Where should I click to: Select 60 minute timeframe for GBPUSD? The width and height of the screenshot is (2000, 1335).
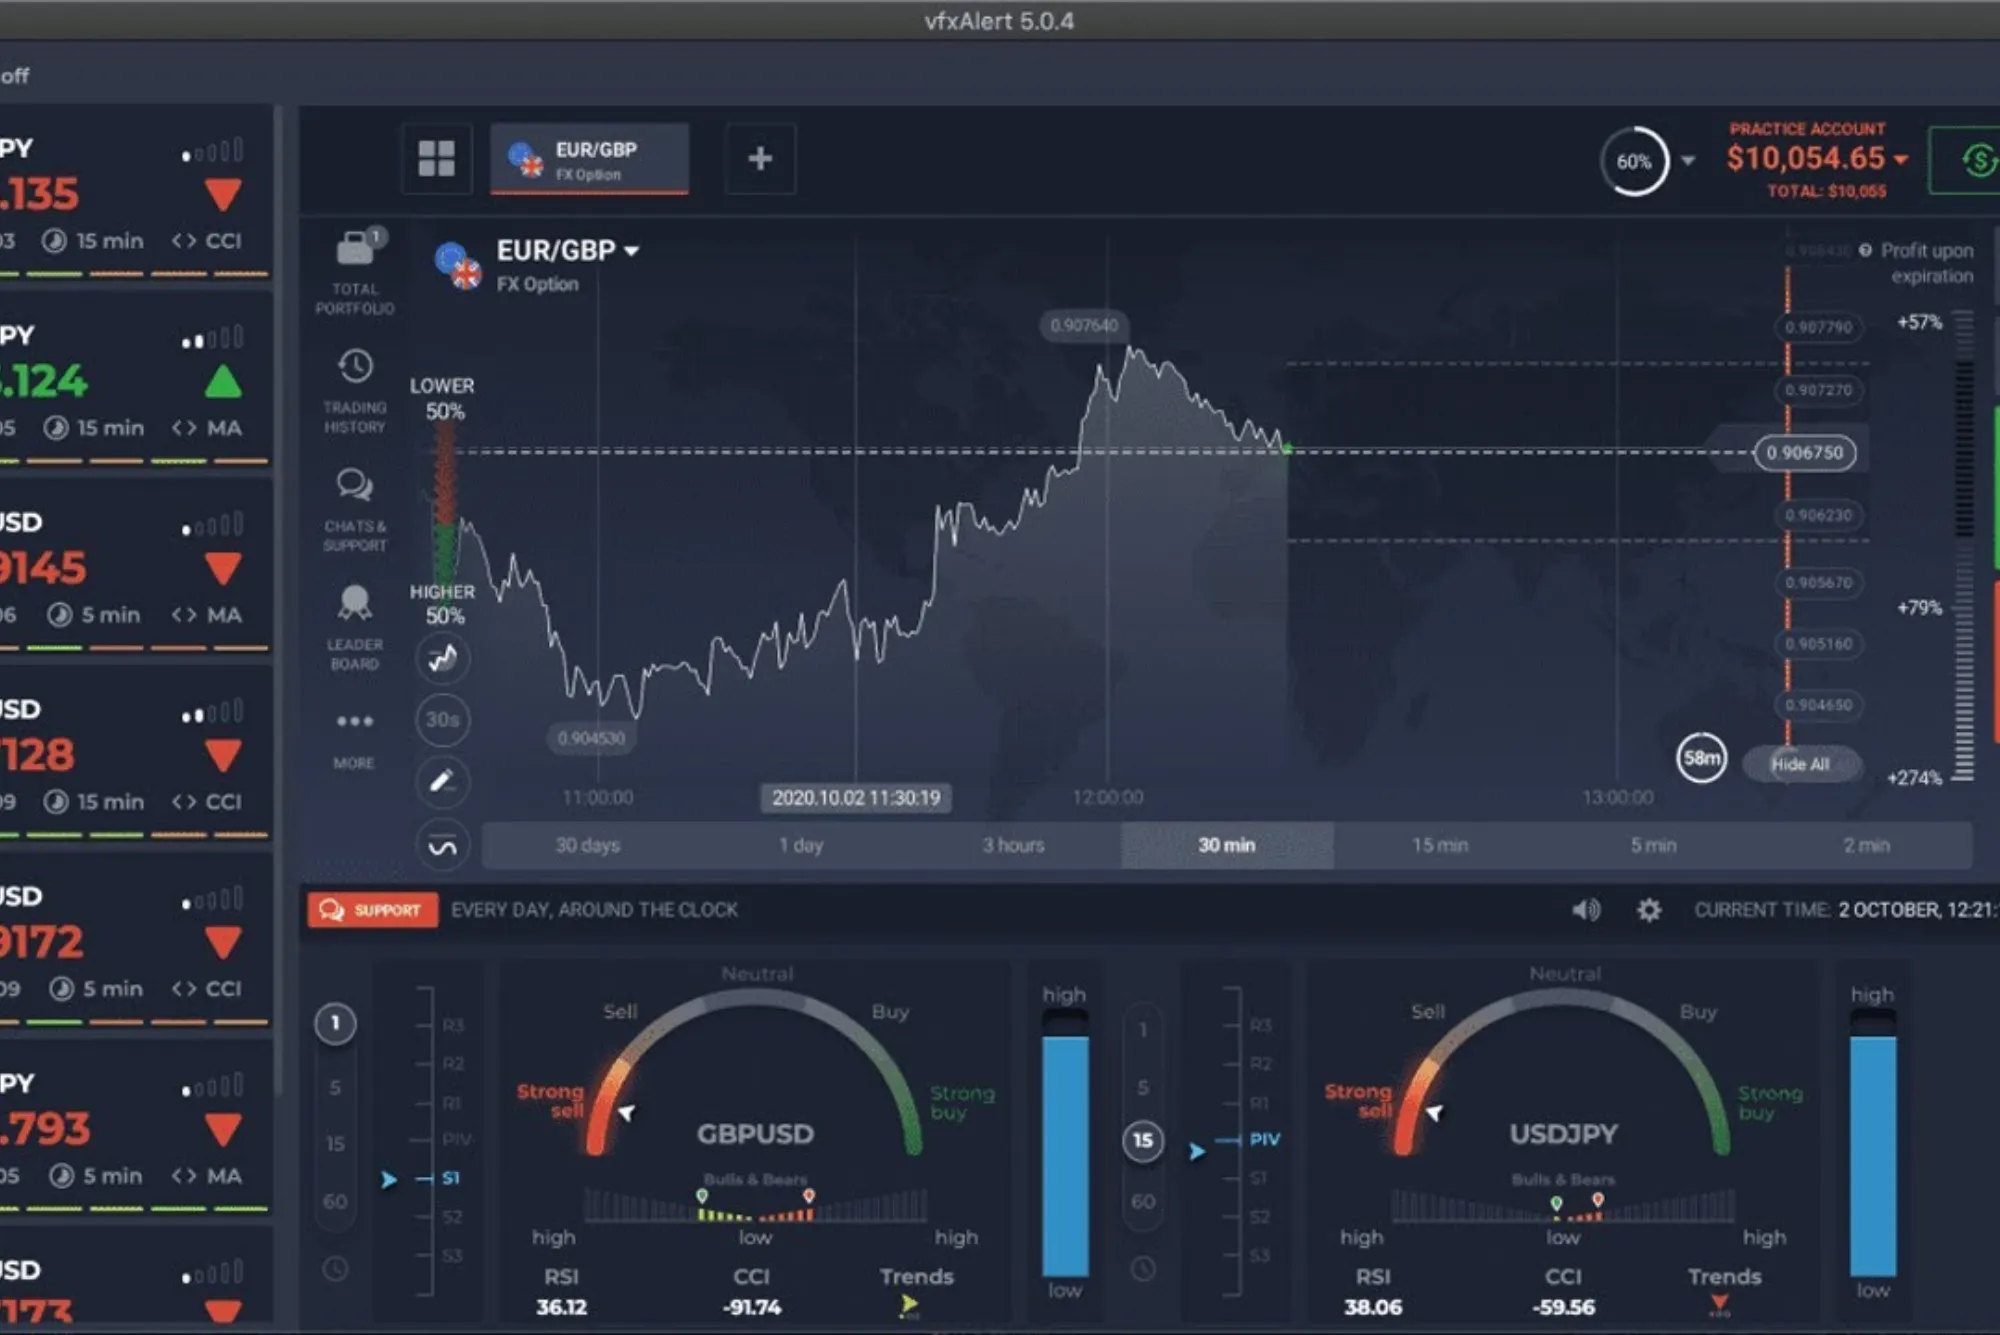335,1201
